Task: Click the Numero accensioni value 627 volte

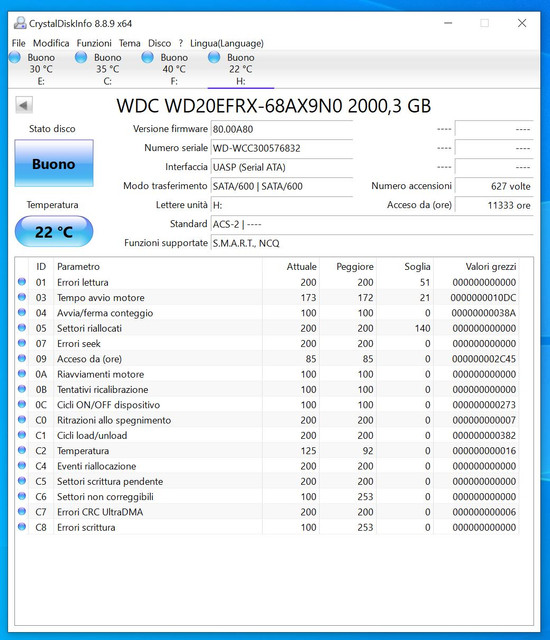Action: (x=494, y=186)
